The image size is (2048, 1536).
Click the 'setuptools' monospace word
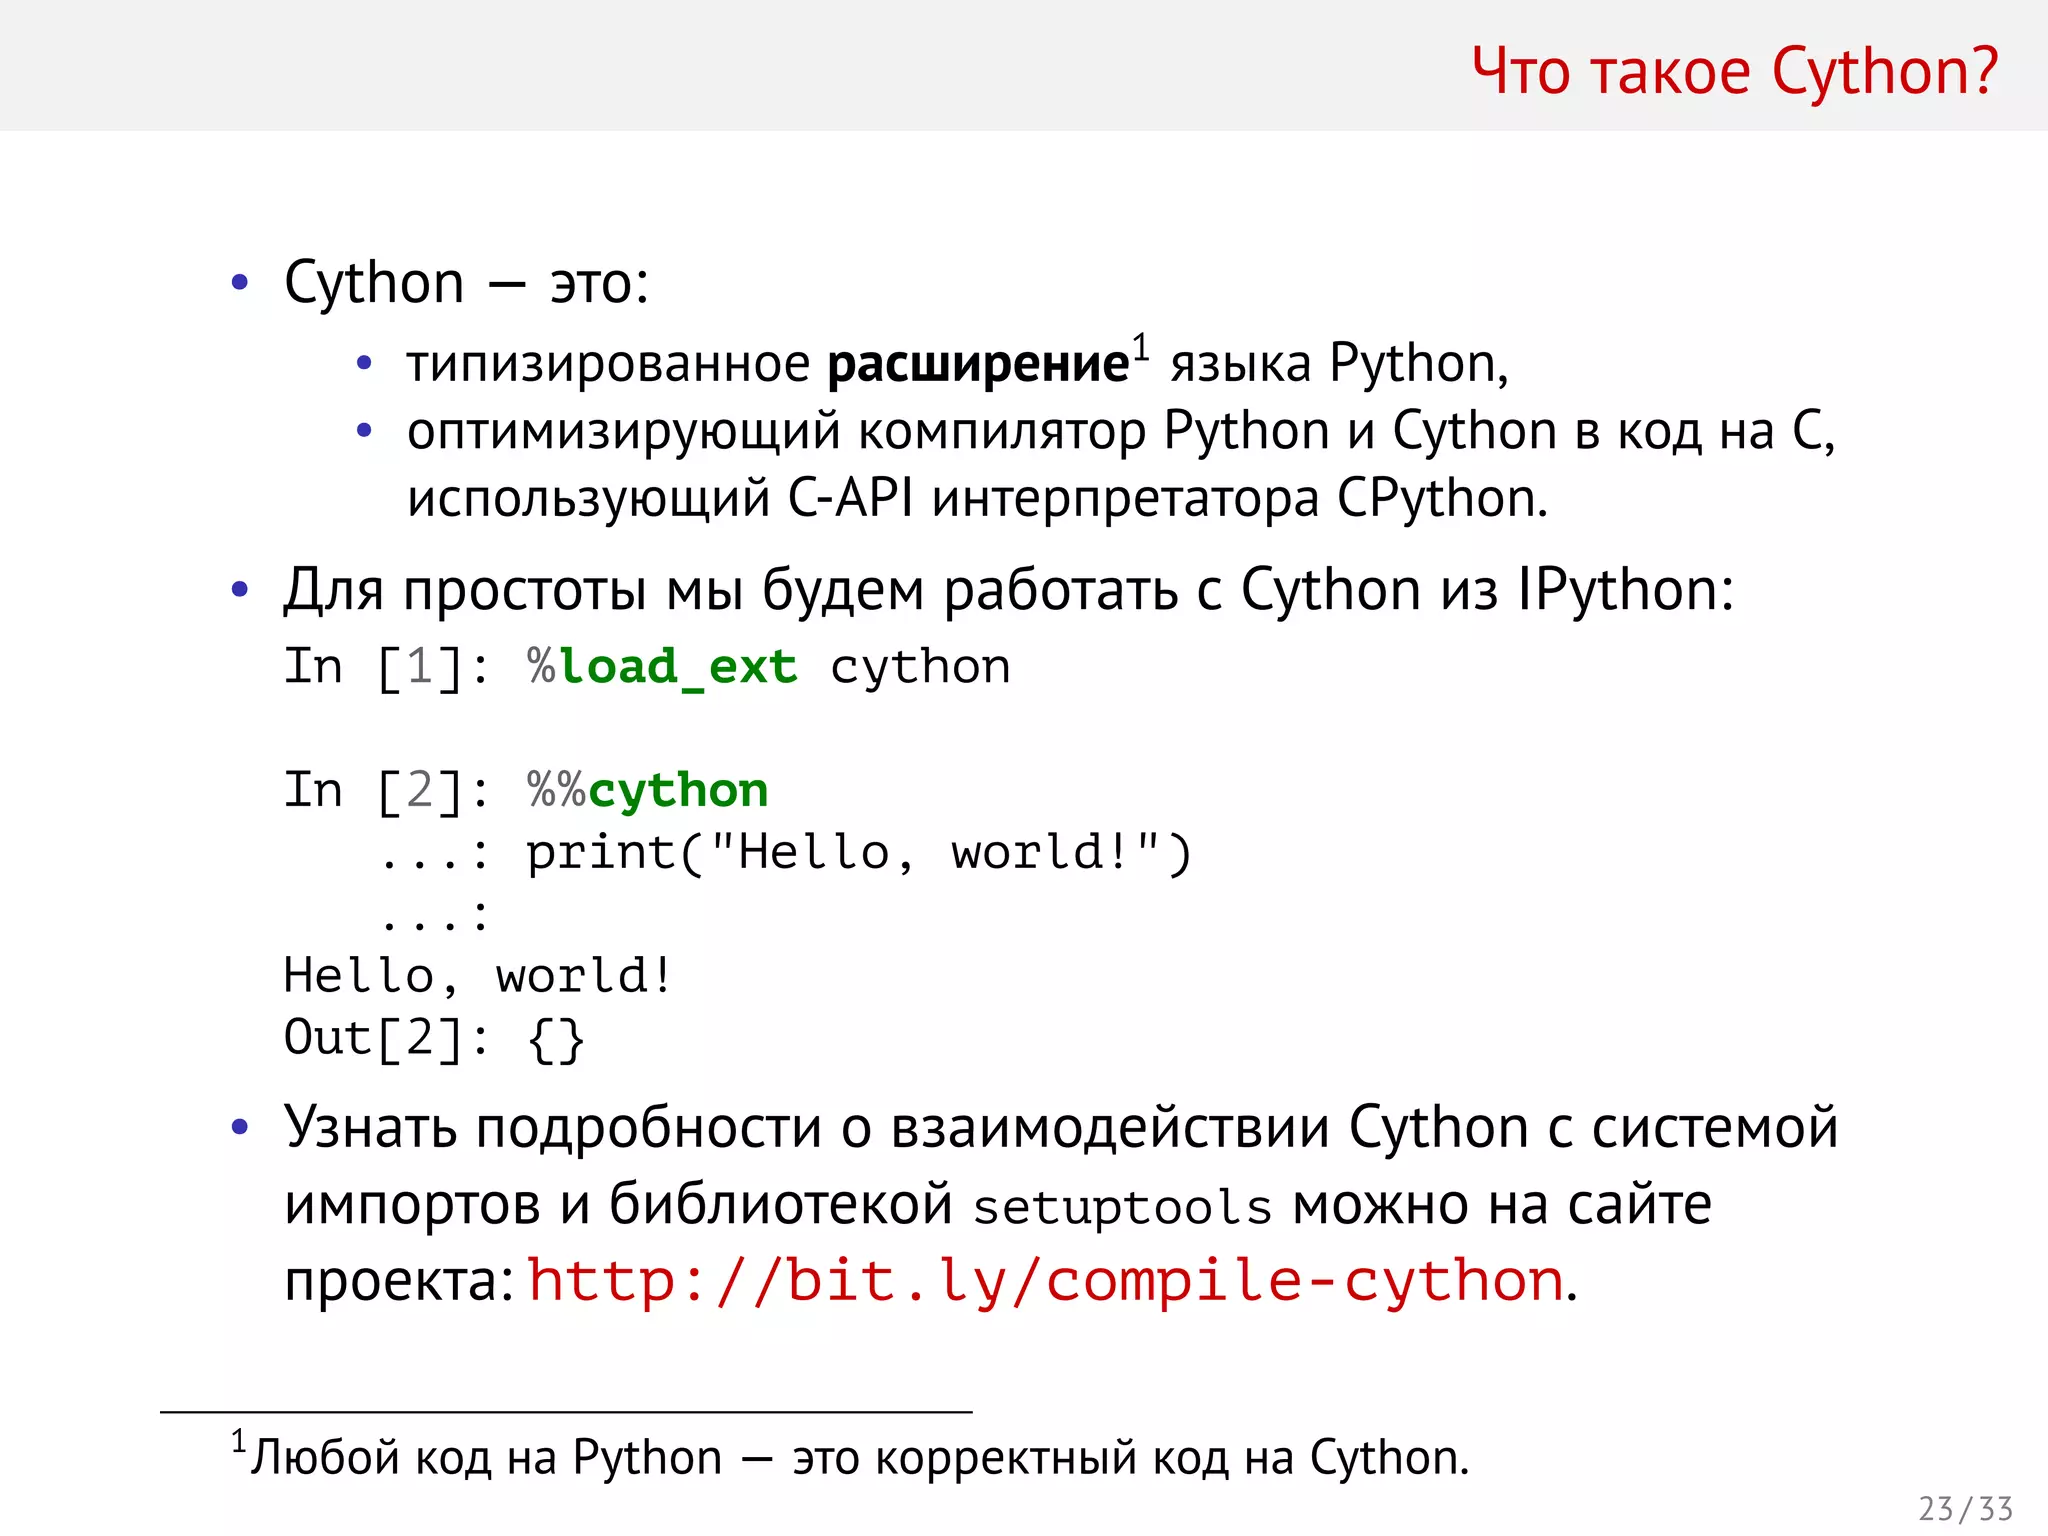tap(1122, 1207)
